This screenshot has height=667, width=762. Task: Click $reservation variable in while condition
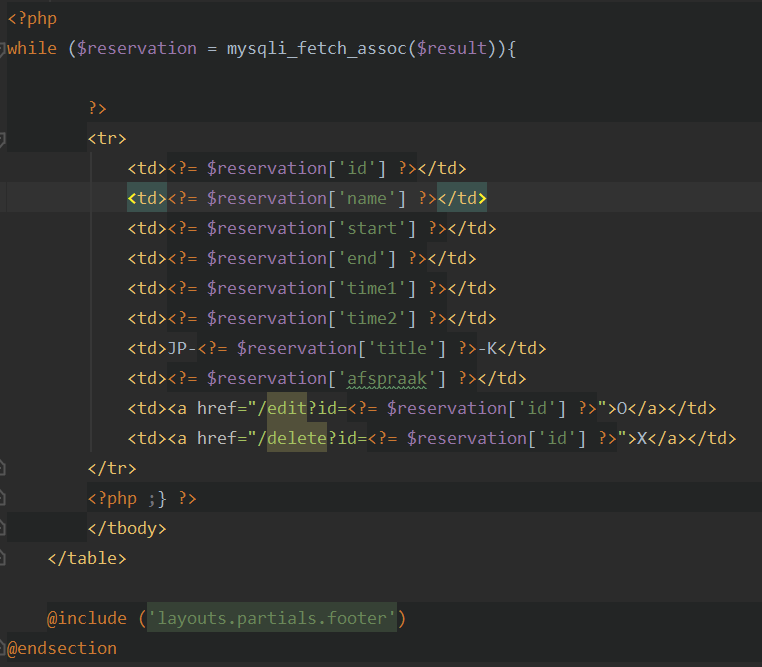pos(137,49)
